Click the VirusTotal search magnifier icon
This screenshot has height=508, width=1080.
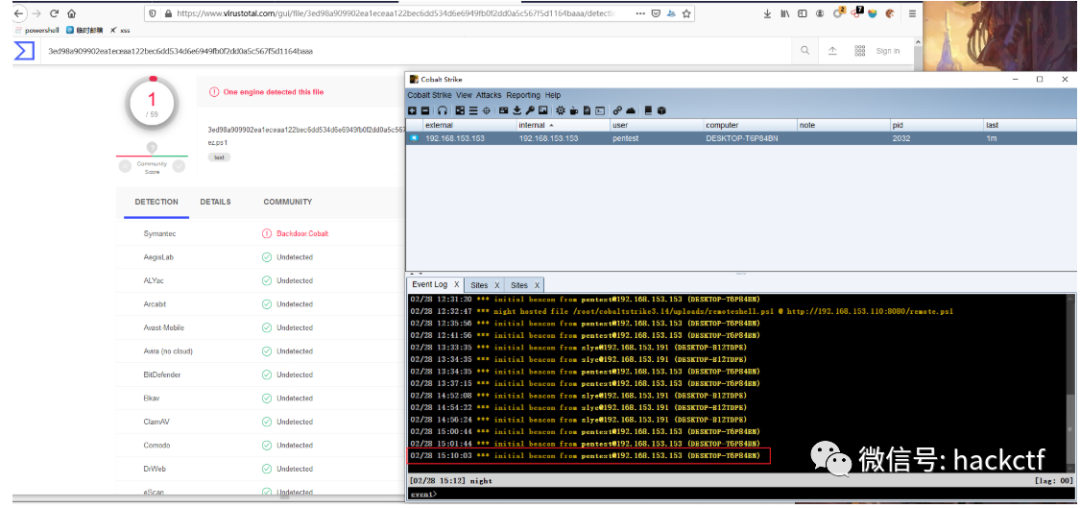click(x=805, y=51)
